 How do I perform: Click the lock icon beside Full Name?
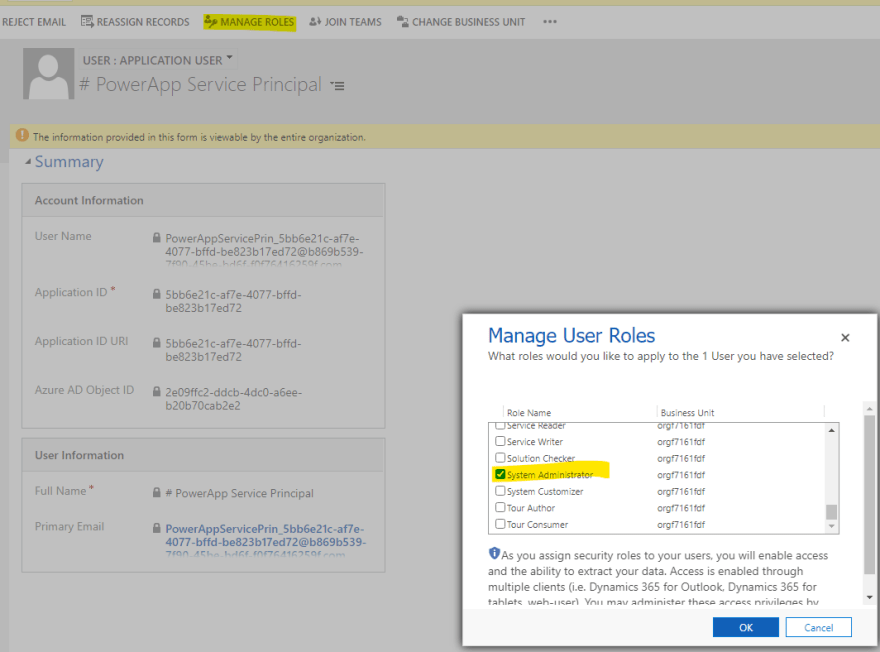157,493
